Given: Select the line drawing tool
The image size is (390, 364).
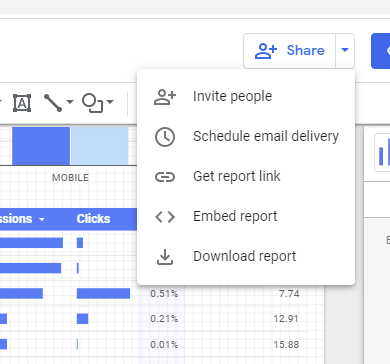Looking at the screenshot, I should [x=53, y=103].
